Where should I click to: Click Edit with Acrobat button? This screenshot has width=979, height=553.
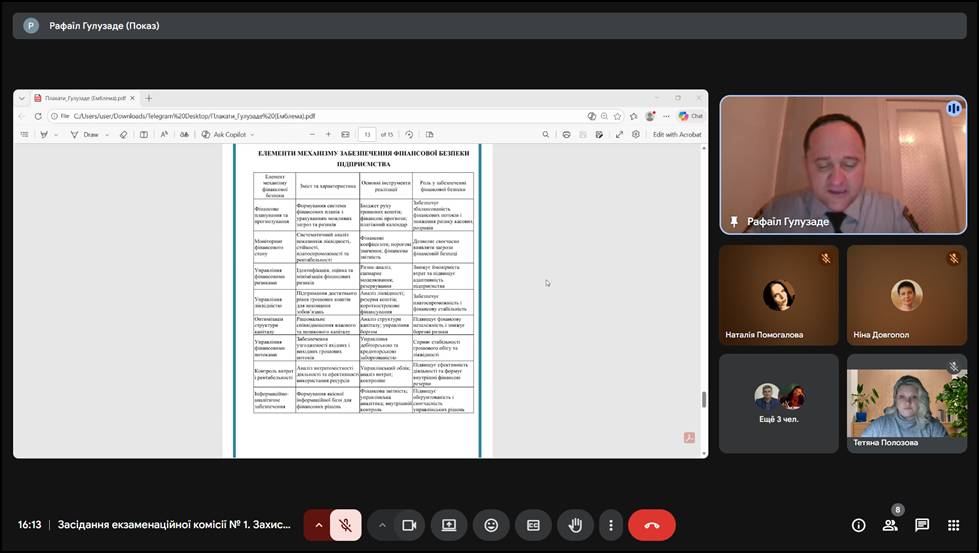[677, 134]
